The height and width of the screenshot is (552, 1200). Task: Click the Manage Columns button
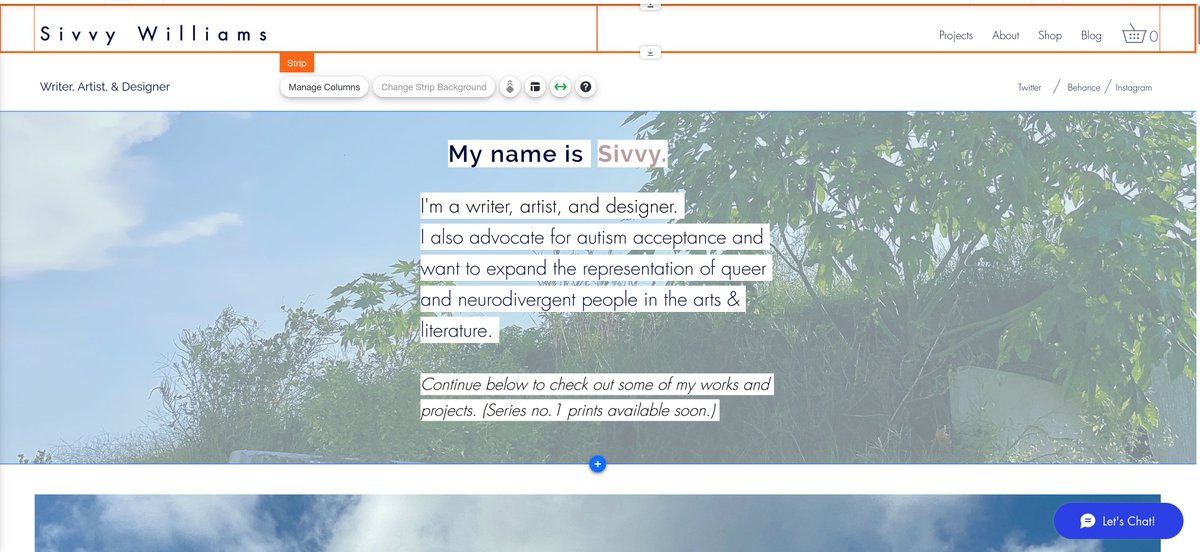(324, 87)
